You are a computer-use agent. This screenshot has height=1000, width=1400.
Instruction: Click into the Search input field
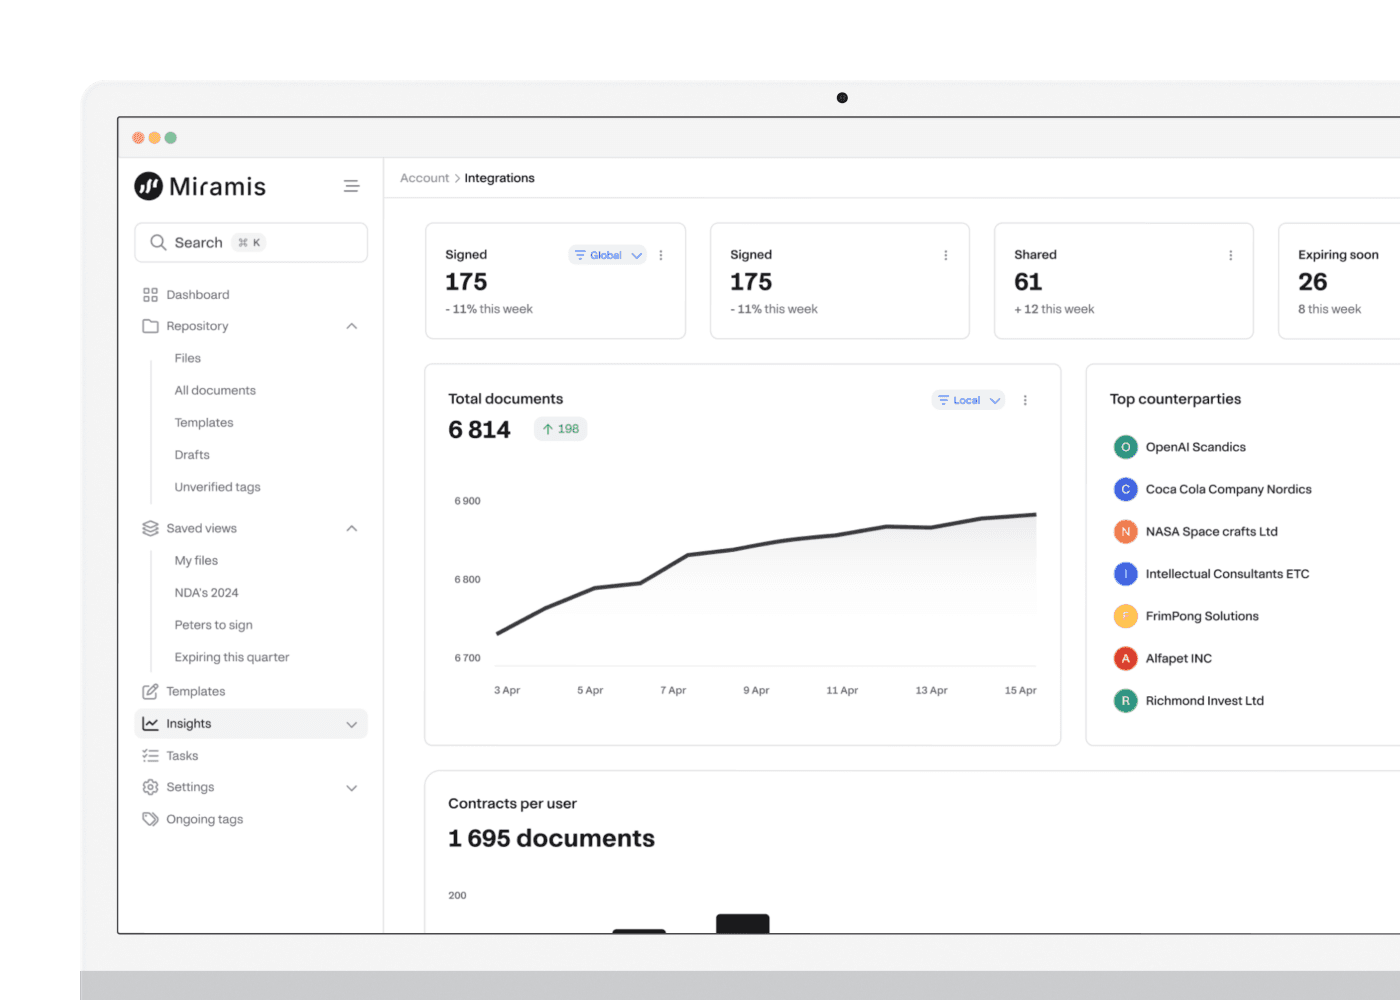[x=251, y=242]
